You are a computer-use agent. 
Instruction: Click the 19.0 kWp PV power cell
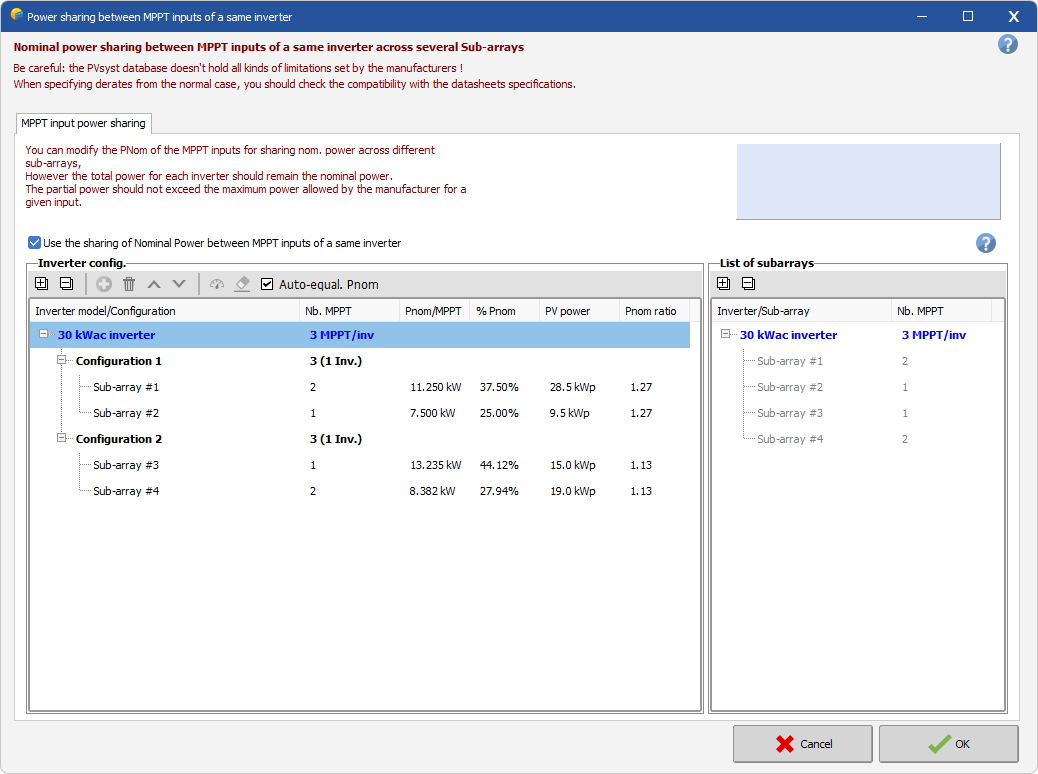pyautogui.click(x=573, y=491)
